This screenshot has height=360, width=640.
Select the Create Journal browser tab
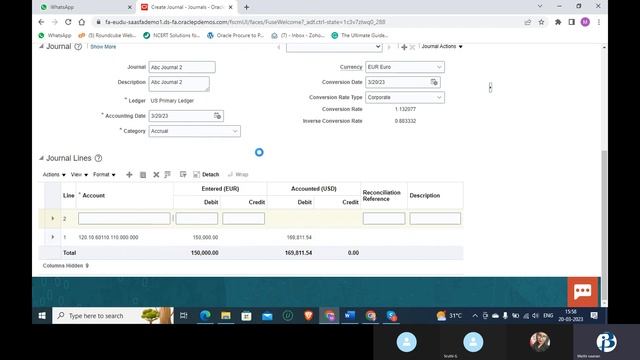point(187,7)
